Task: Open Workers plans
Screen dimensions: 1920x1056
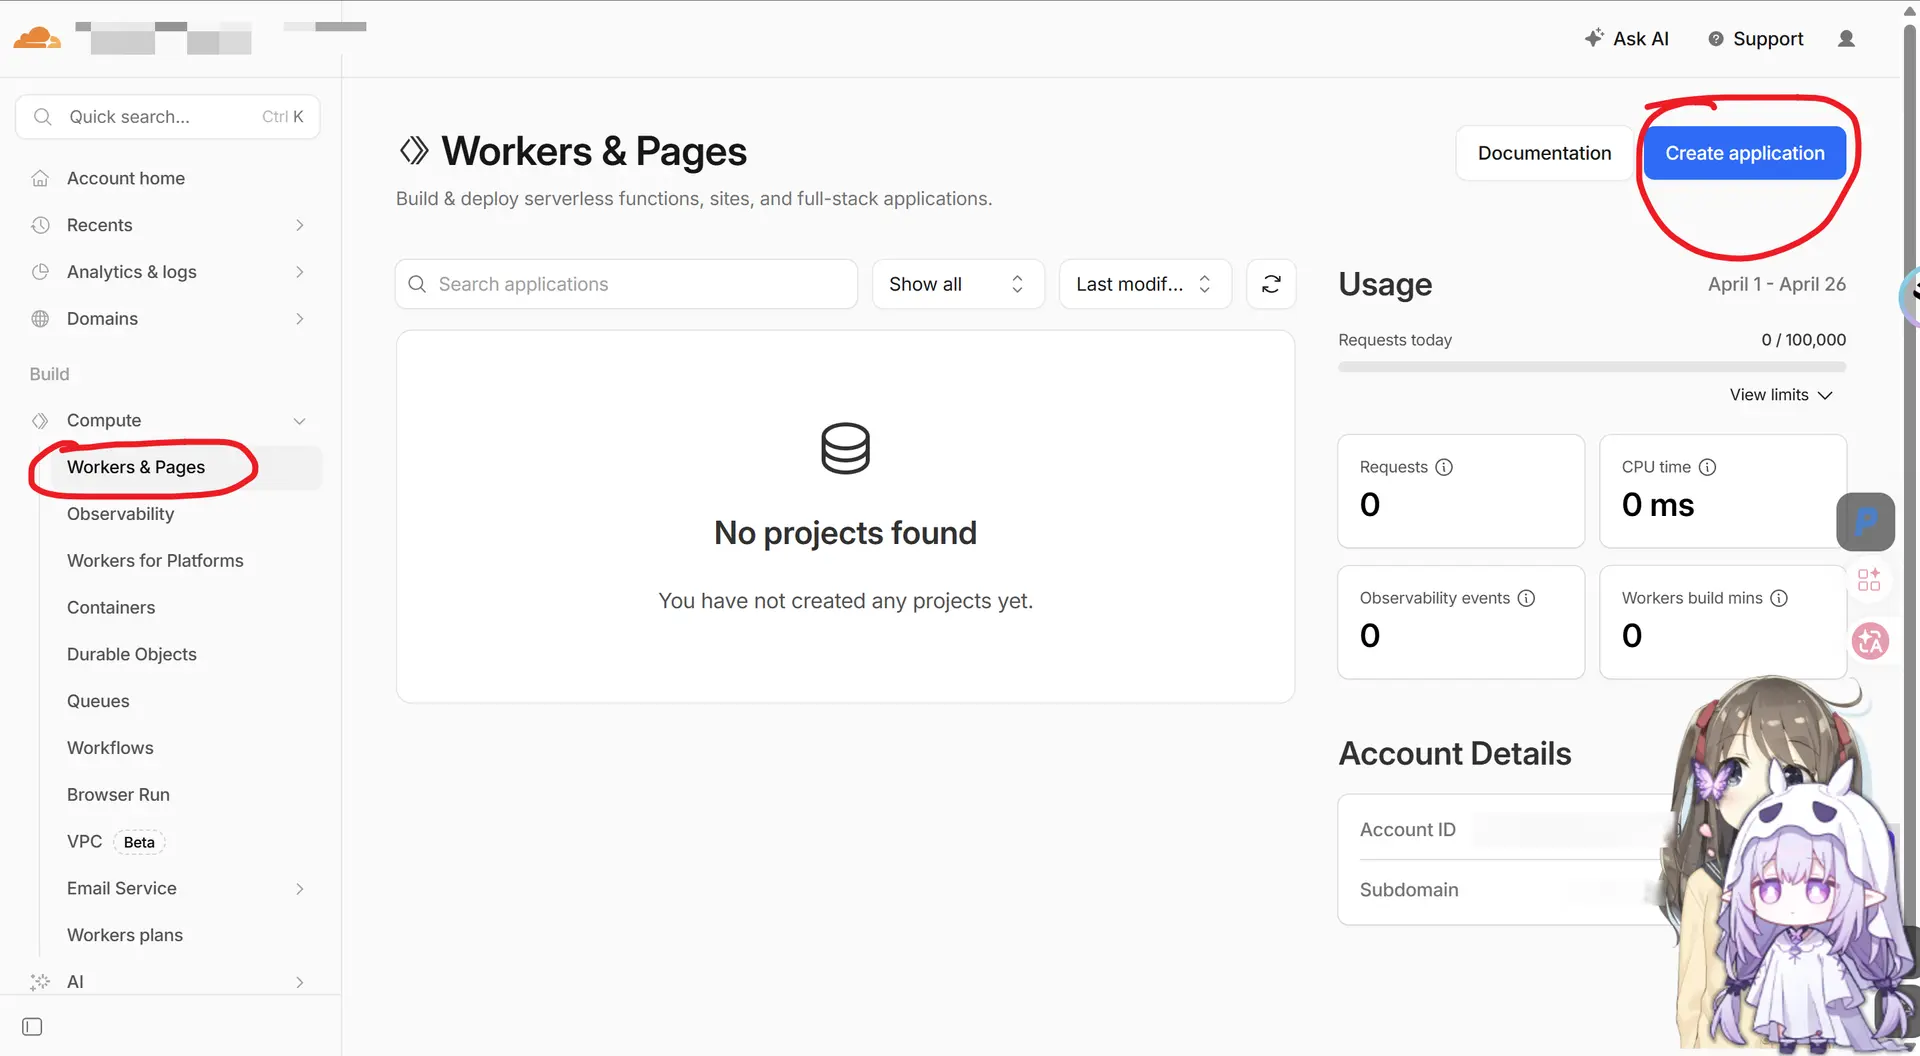Action: tap(125, 935)
